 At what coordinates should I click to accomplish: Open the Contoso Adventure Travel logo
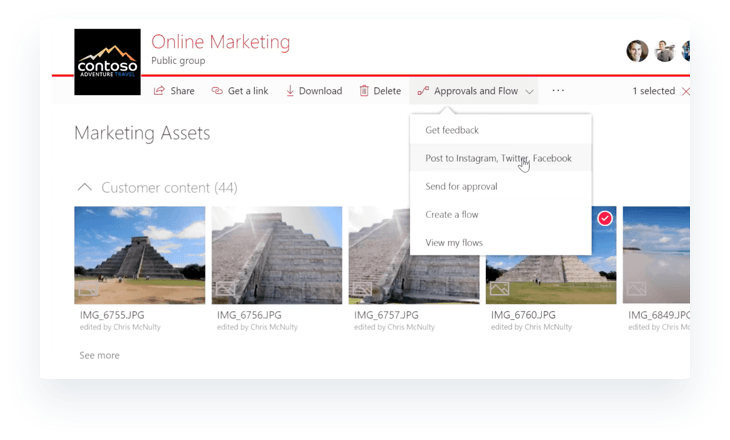point(108,62)
